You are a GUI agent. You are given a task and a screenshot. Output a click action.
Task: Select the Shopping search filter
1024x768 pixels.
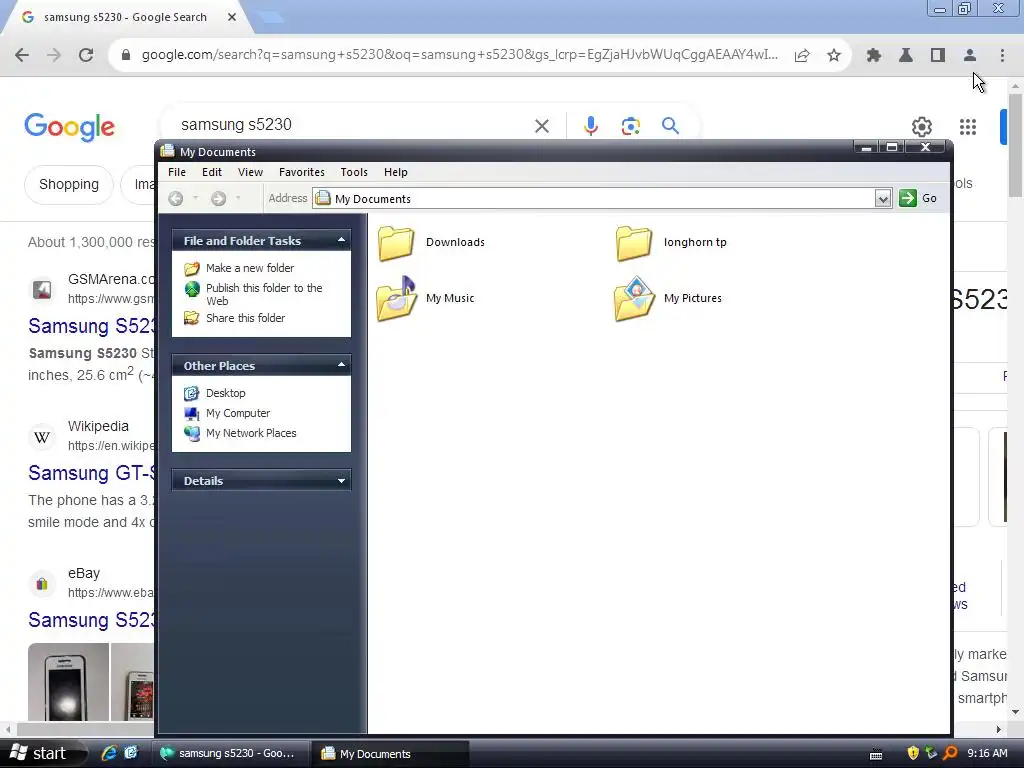point(69,185)
